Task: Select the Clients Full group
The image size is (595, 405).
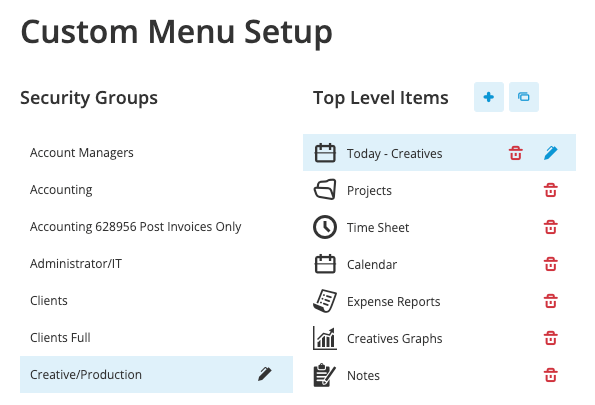Action: (156, 337)
